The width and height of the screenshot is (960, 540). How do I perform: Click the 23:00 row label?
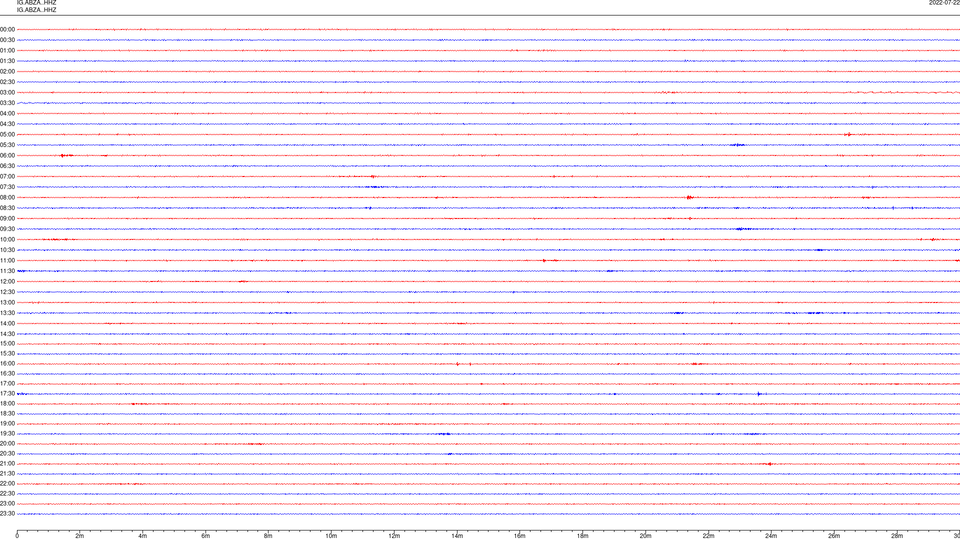pyautogui.click(x=7, y=504)
